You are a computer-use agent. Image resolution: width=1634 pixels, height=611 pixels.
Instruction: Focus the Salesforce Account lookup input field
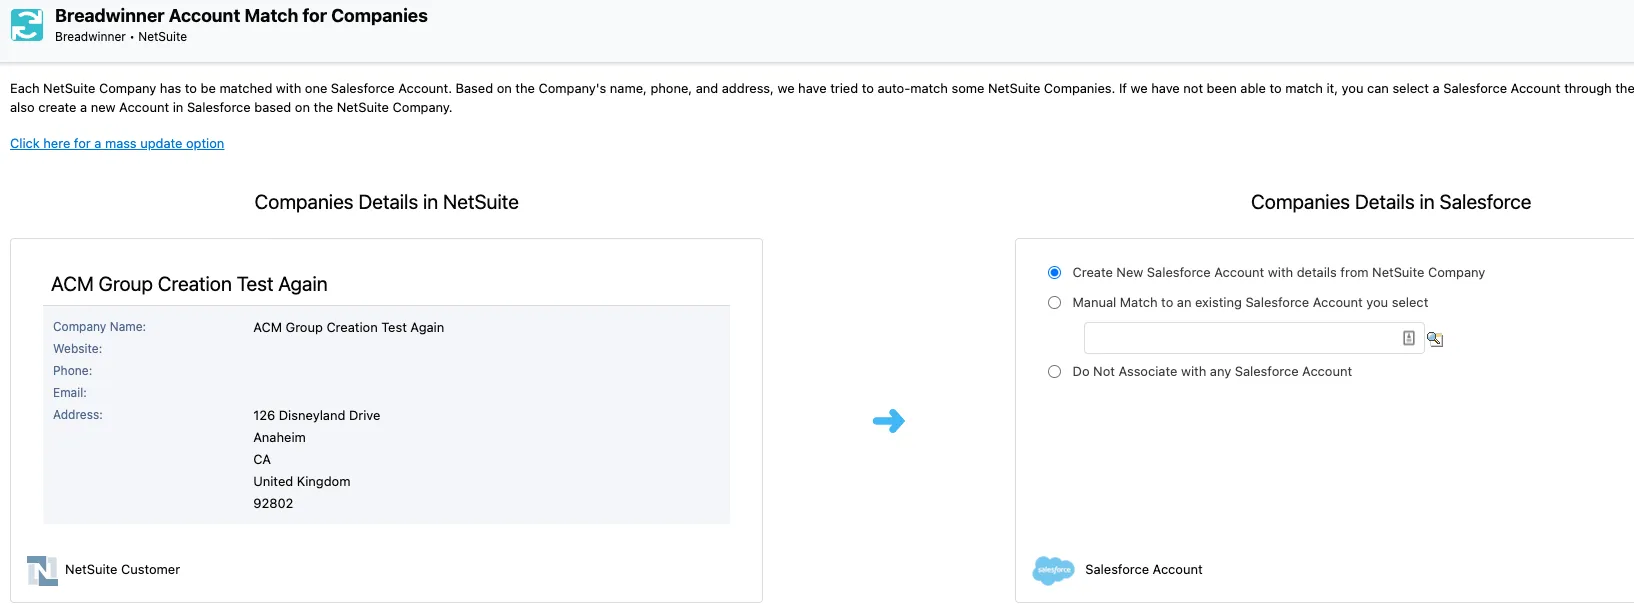click(1254, 338)
